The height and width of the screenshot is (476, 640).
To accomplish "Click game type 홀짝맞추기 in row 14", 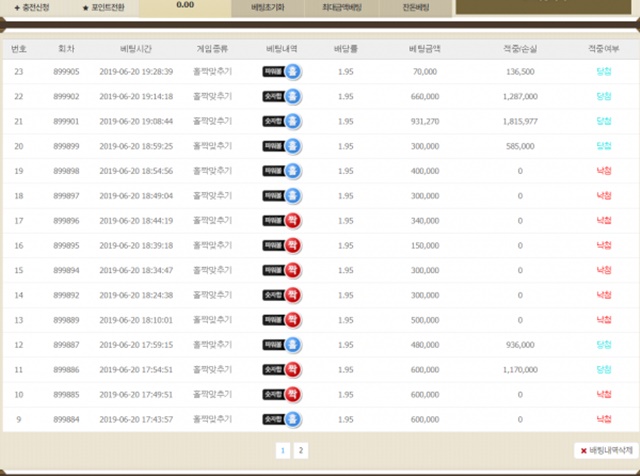I will click(x=212, y=295).
